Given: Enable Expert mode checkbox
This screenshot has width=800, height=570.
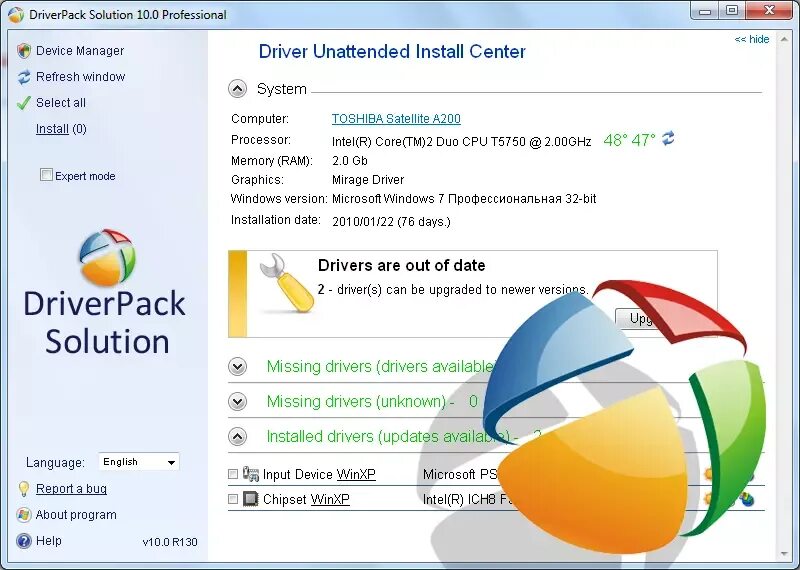Looking at the screenshot, I should (x=46, y=175).
